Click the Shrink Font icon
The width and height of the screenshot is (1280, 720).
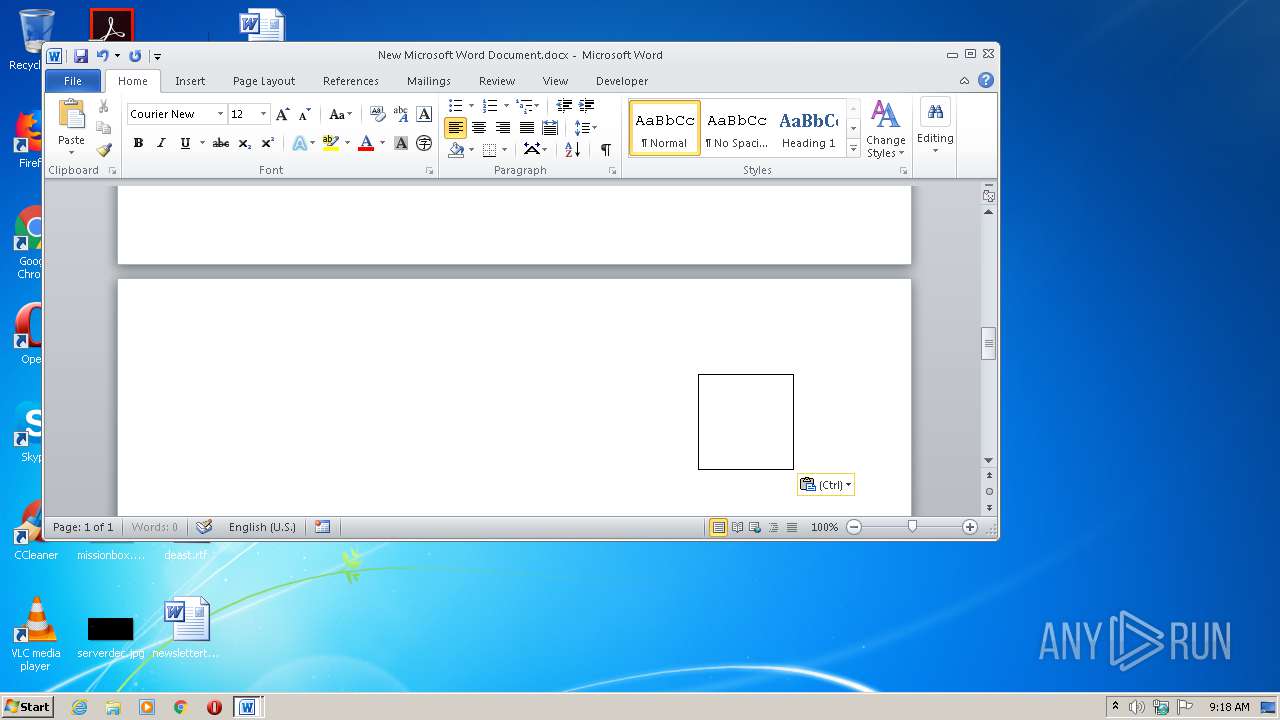click(x=305, y=114)
